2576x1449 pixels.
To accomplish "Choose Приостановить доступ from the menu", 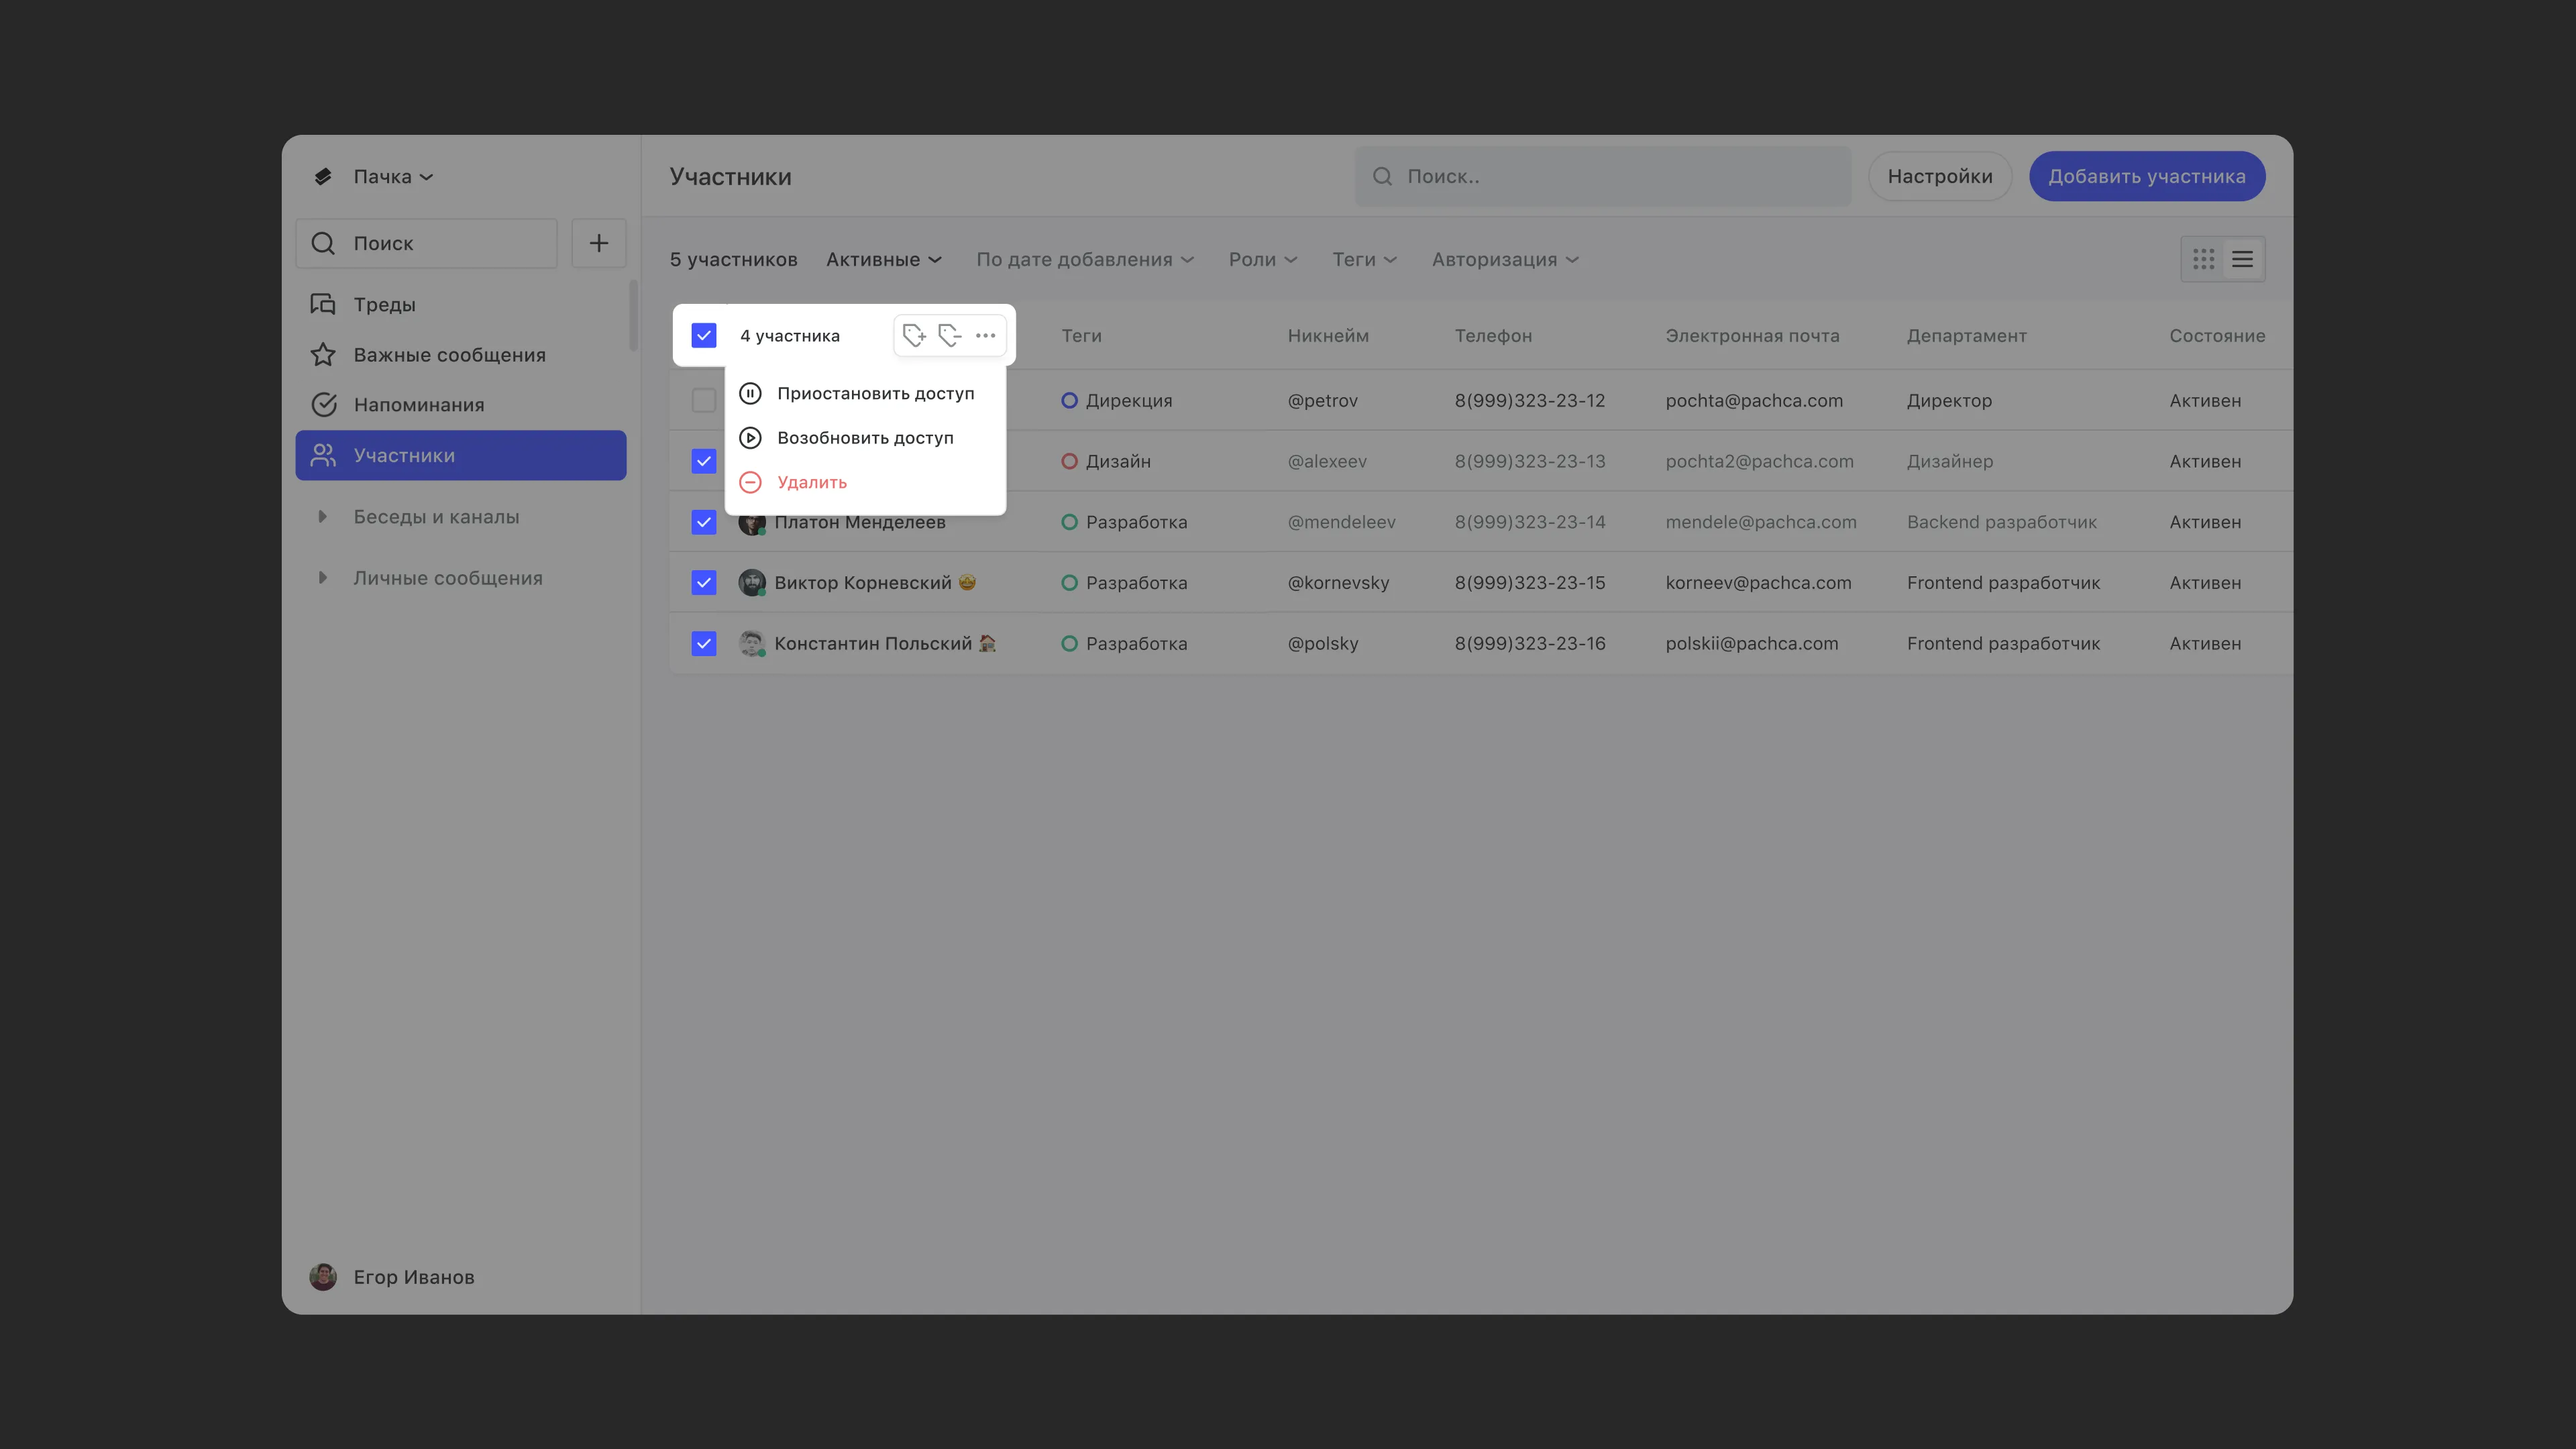I will [x=875, y=394].
